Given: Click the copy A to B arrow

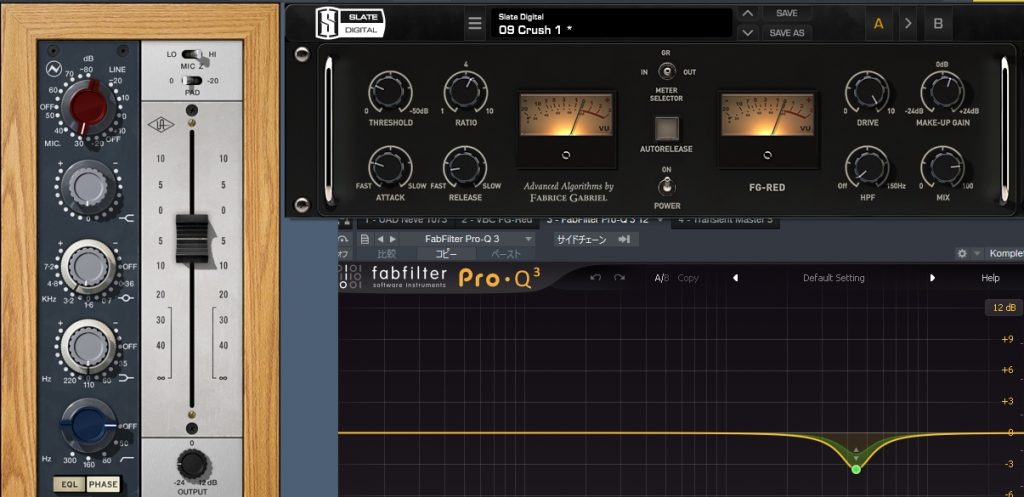Looking at the screenshot, I should pos(908,23).
